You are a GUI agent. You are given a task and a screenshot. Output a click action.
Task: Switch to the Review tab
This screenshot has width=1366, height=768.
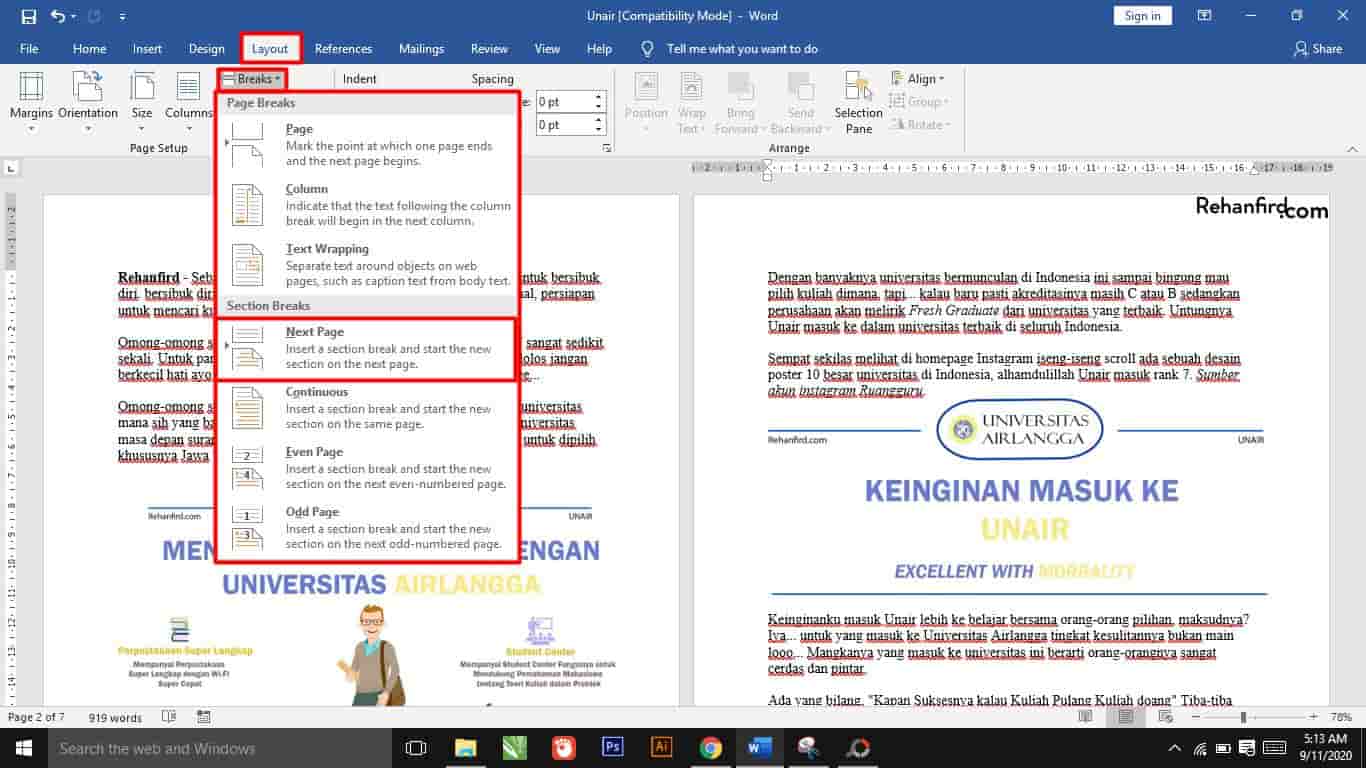[489, 48]
